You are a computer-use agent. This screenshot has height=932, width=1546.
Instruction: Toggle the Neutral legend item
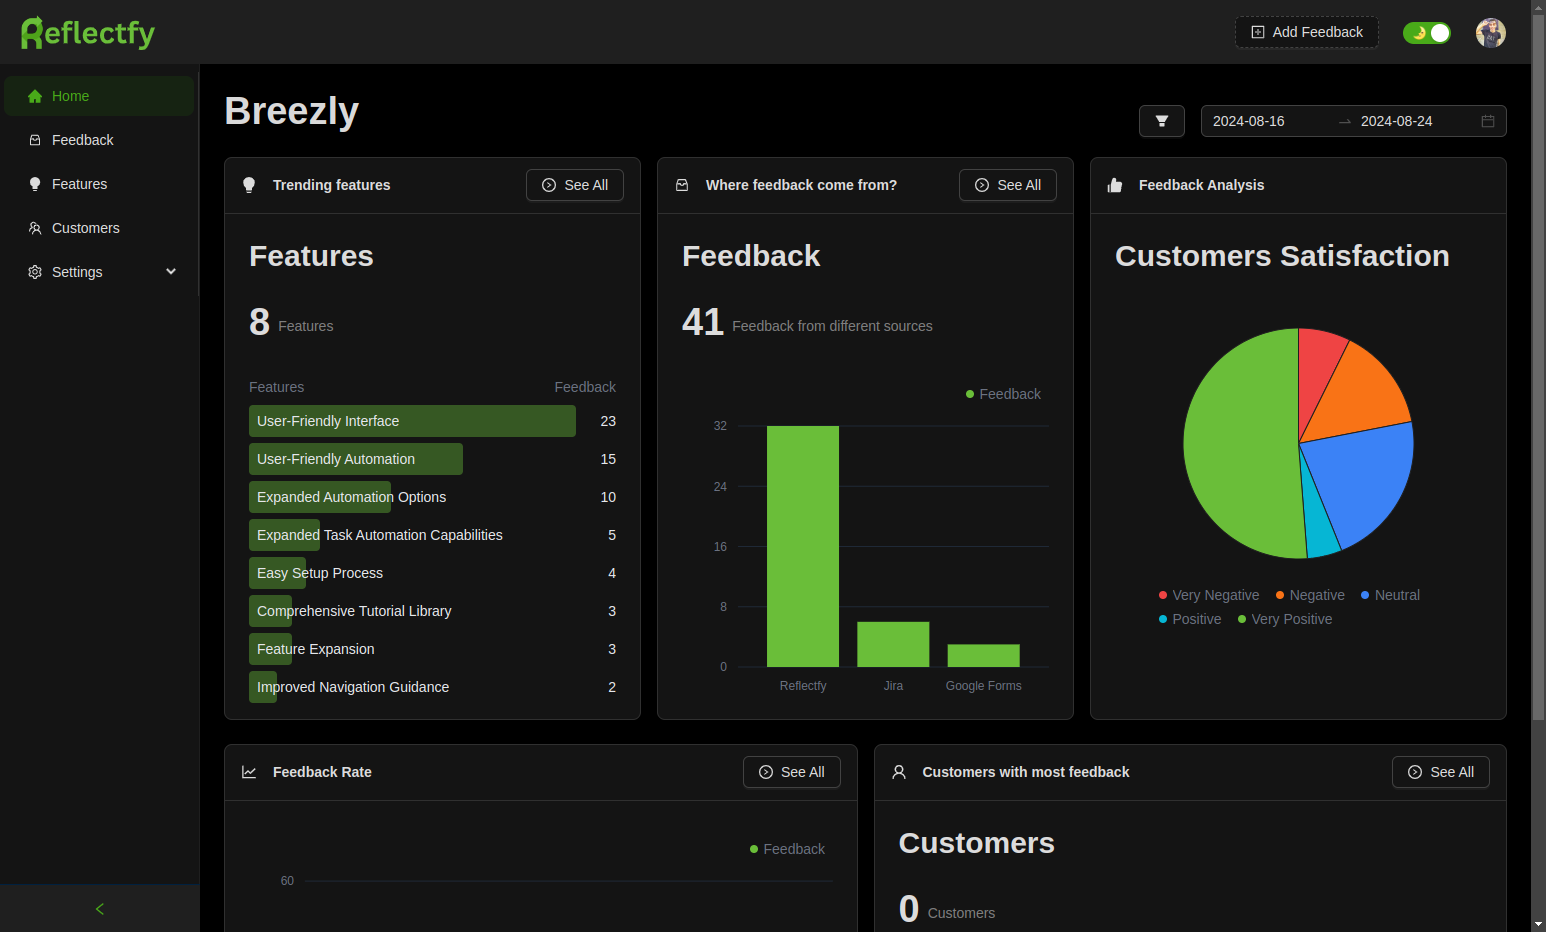(1390, 595)
